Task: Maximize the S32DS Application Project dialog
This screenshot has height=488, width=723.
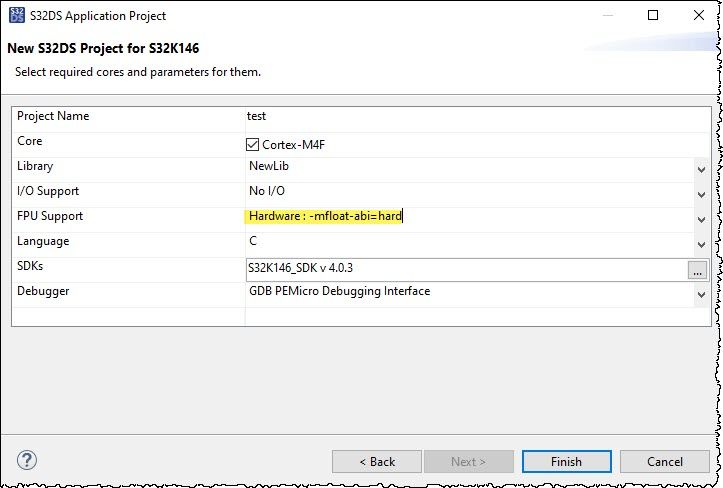Action: 653,15
